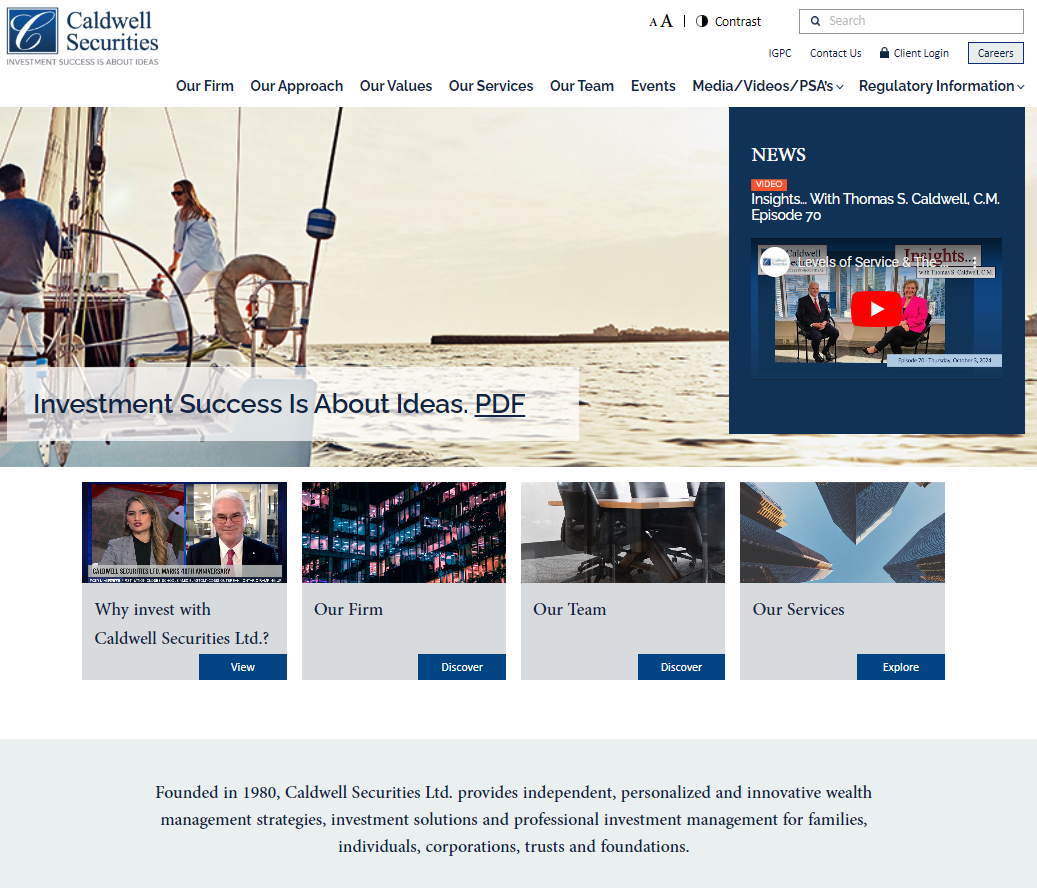Toggle the Contrast mode
Viewport: 1037px width, 888px height.
pos(728,21)
